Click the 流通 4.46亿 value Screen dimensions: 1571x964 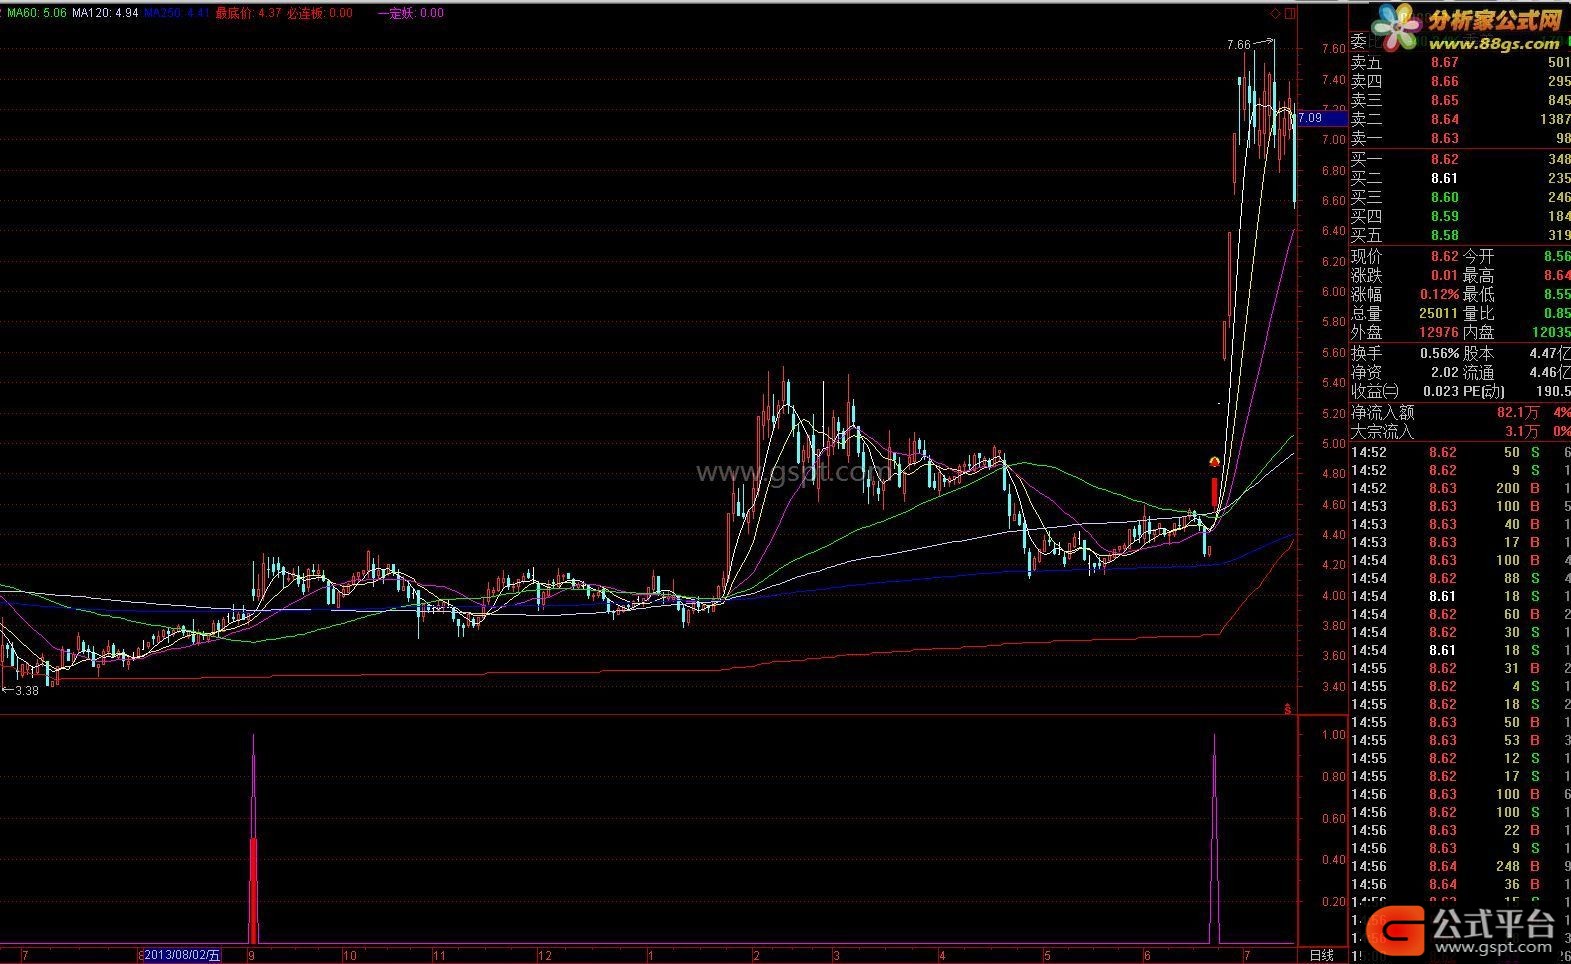click(x=1550, y=372)
